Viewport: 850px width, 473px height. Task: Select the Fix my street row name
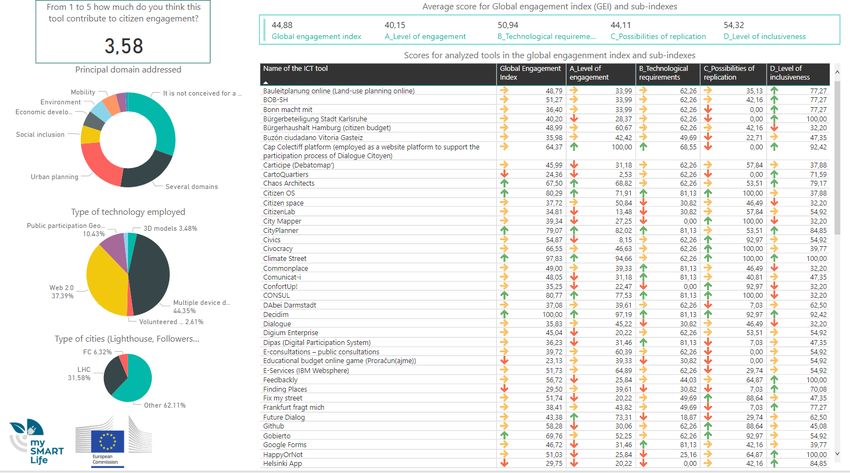283,398
